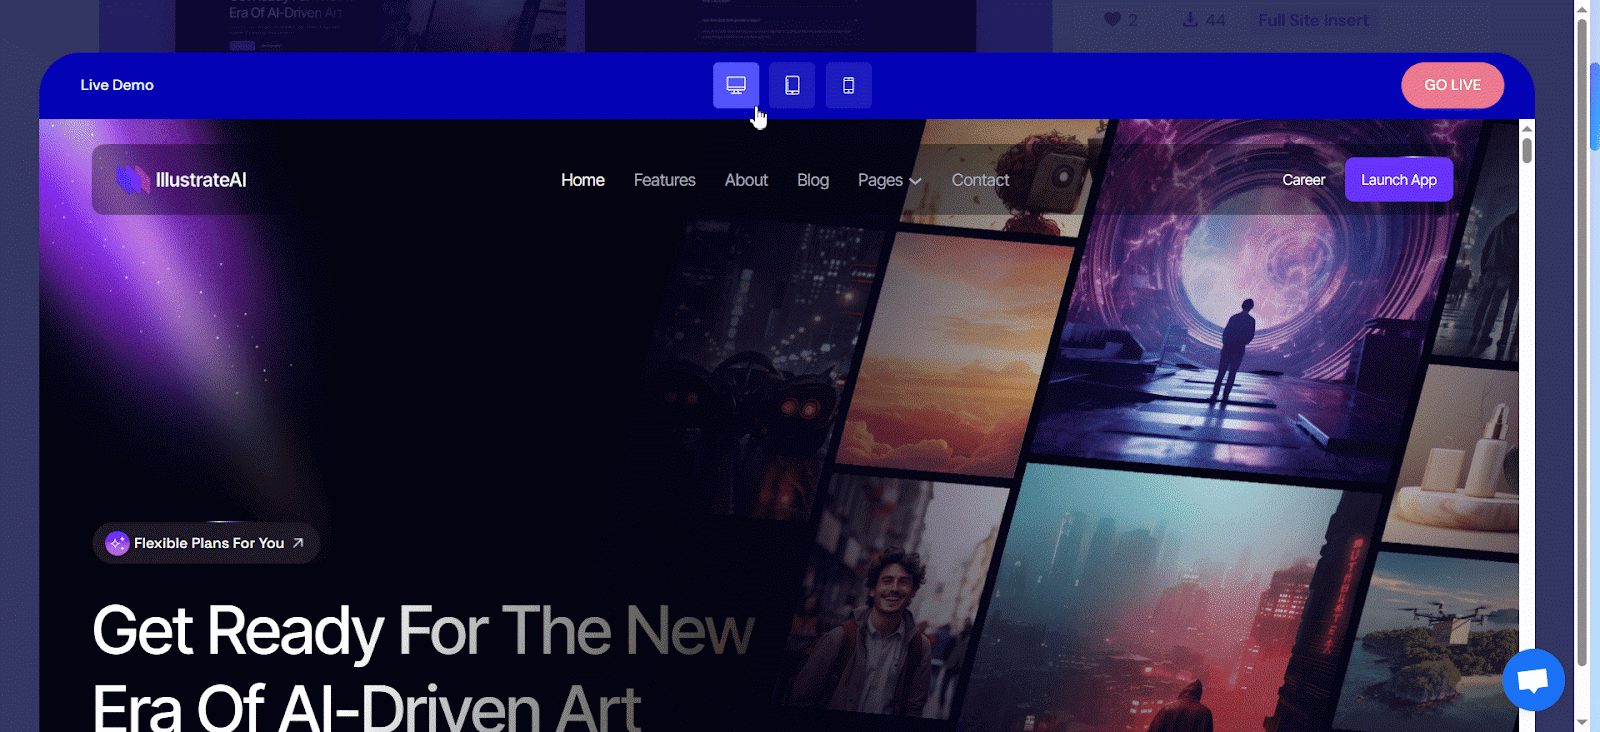This screenshot has height=732, width=1600.
Task: Click the GO LIVE button
Action: coord(1452,85)
